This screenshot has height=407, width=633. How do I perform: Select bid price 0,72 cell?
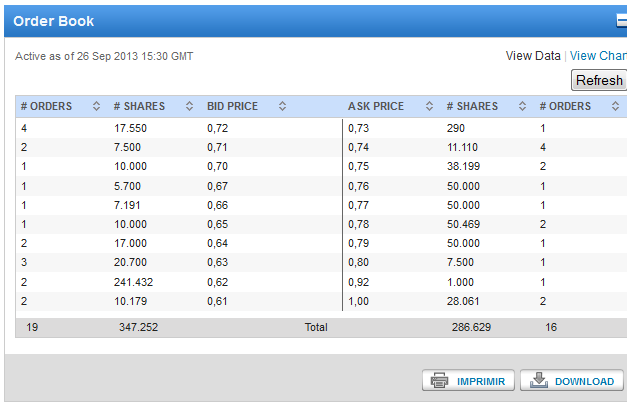(x=218, y=128)
